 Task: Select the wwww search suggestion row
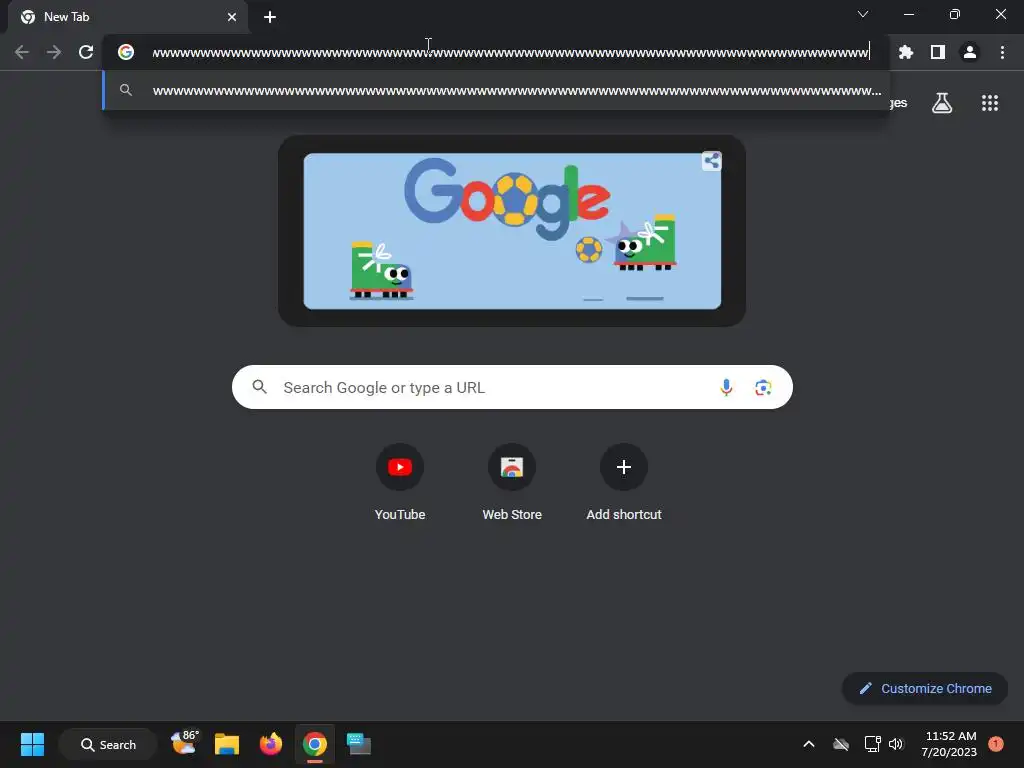496,90
